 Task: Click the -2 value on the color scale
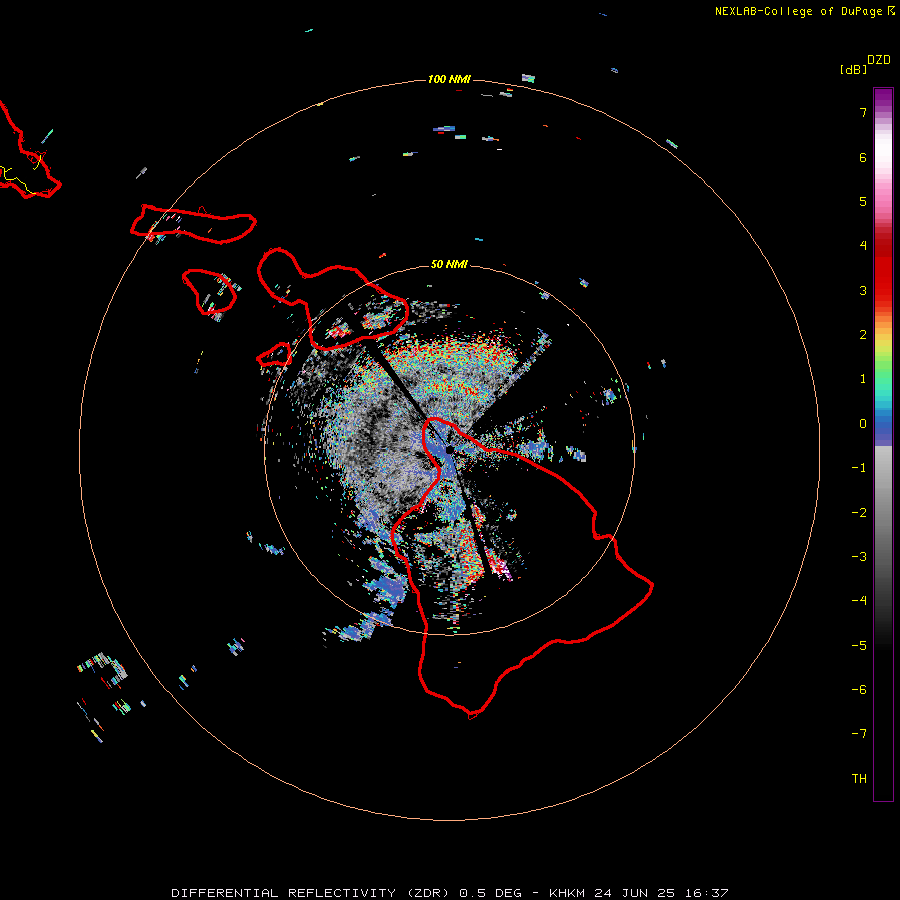(859, 513)
